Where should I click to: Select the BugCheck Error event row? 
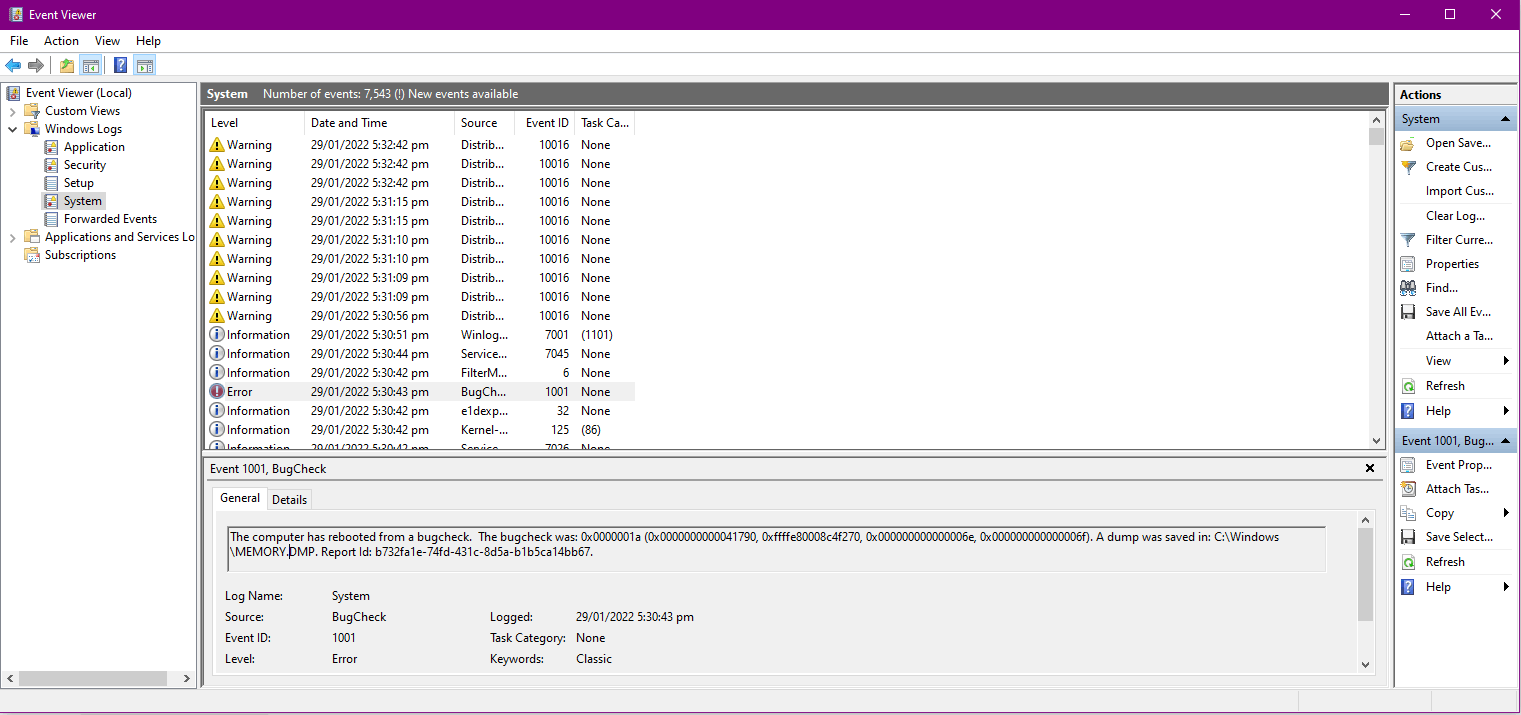420,392
